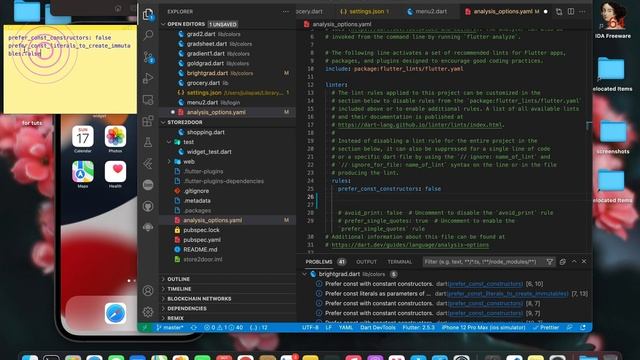Image resolution: width=640 pixels, height=360 pixels.
Task: Open Remote Explorer in activity bar
Action: coord(148,100)
